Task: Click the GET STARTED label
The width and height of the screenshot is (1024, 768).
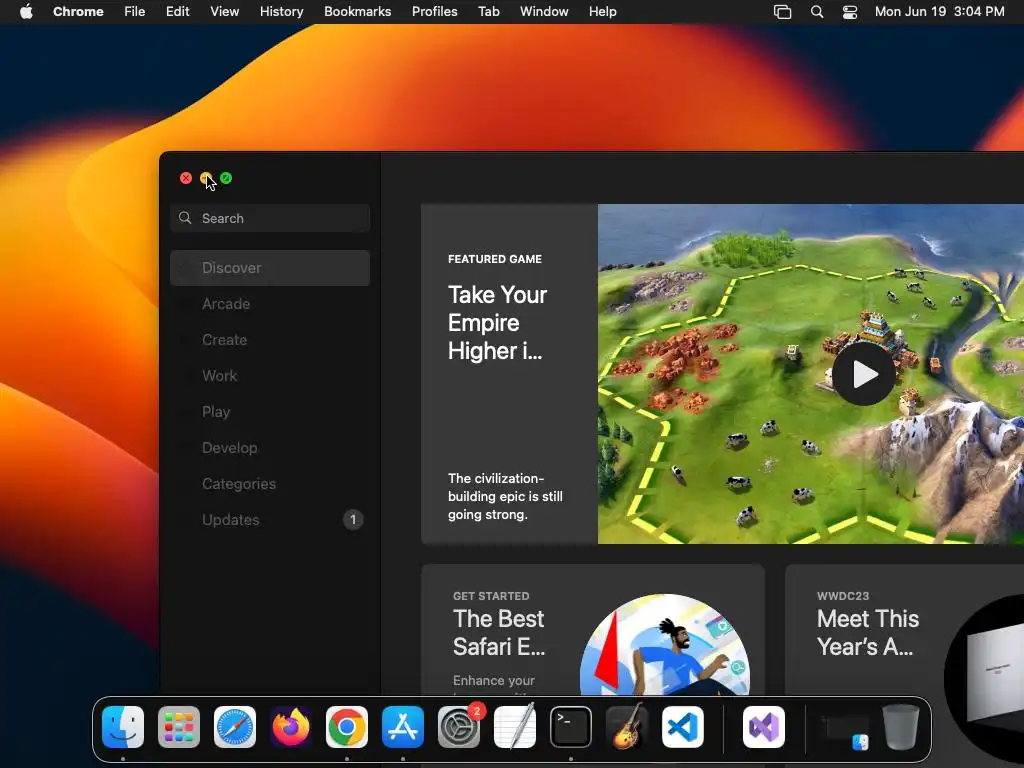Action: tap(491, 596)
